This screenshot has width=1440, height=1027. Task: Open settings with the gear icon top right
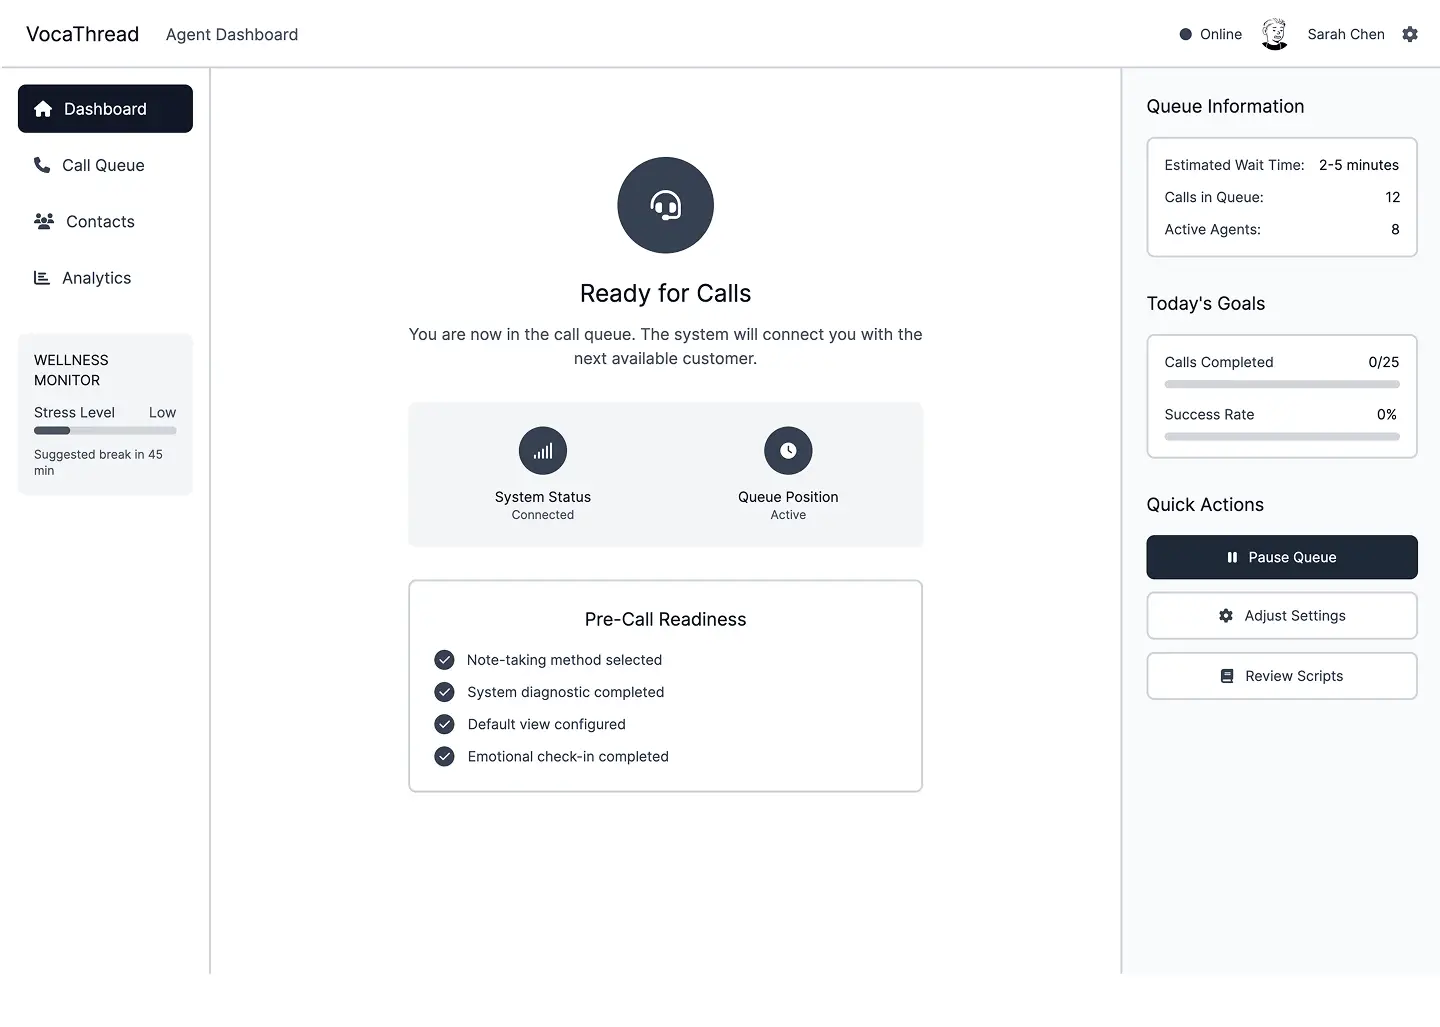click(x=1410, y=33)
